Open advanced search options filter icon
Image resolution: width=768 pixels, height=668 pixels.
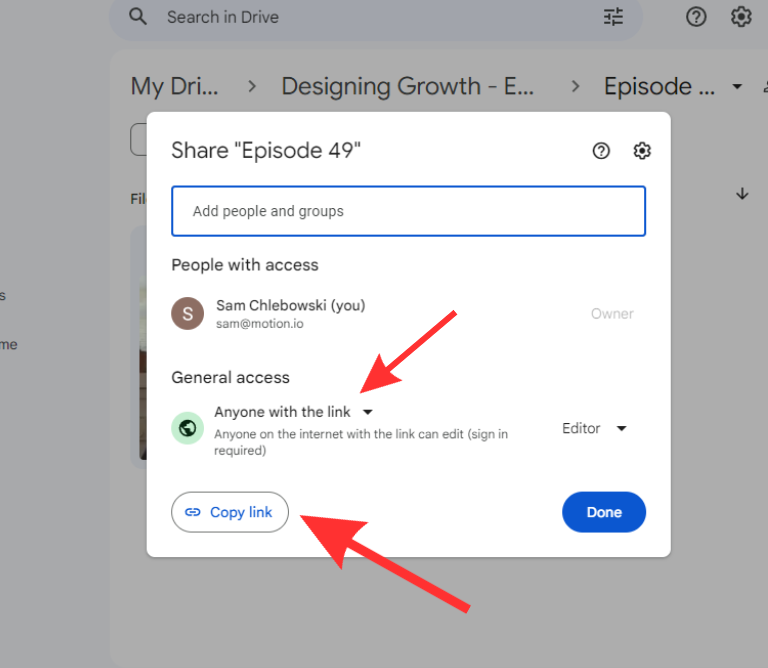(x=613, y=17)
